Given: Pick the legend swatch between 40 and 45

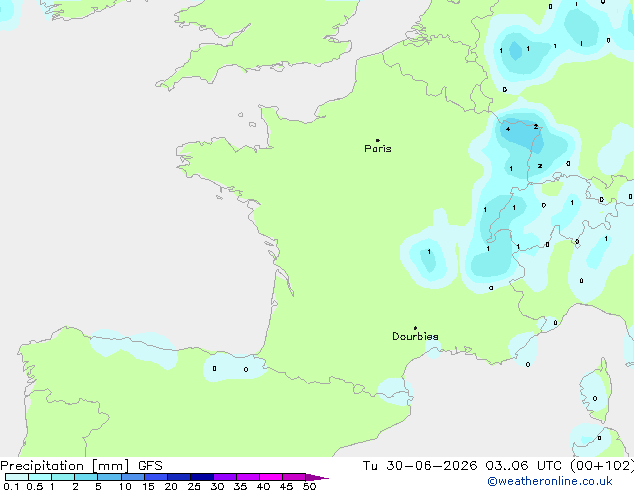Looking at the screenshot, I should click(x=271, y=477).
